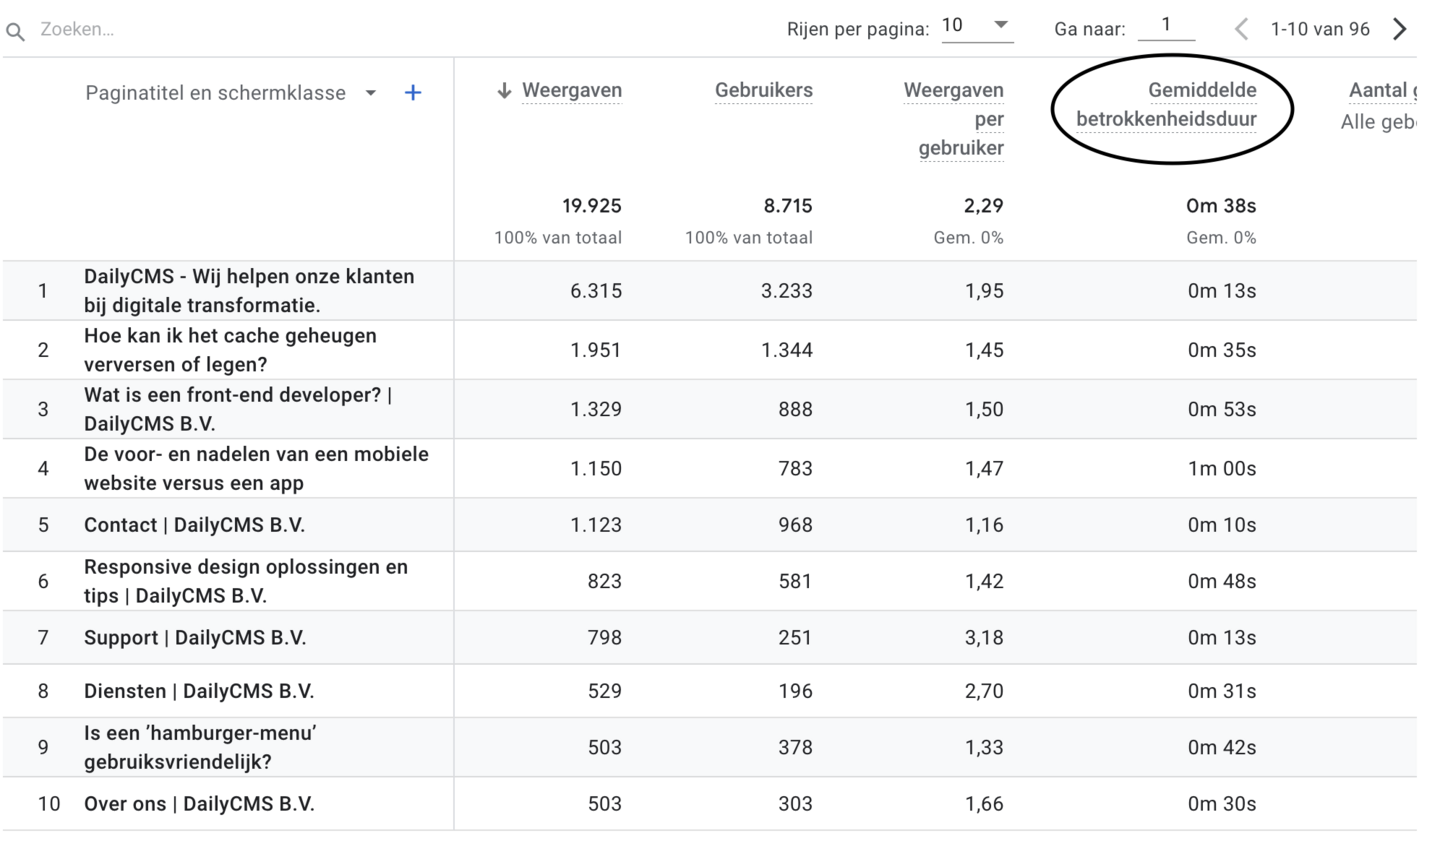1440x854 pixels.
Task: Click the Weergaven column header
Action: point(571,91)
